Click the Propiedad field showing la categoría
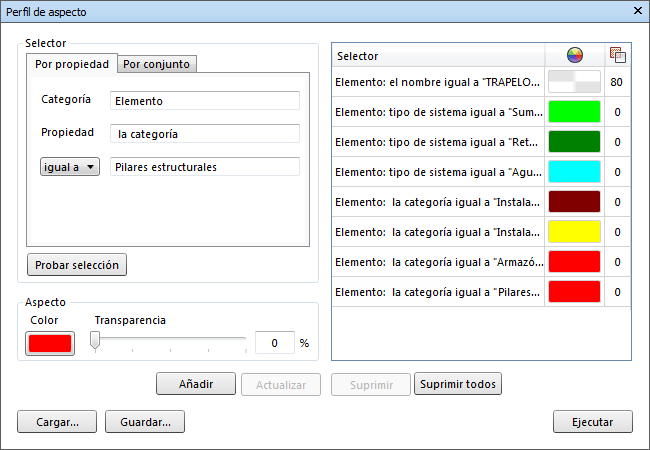 tap(205, 133)
